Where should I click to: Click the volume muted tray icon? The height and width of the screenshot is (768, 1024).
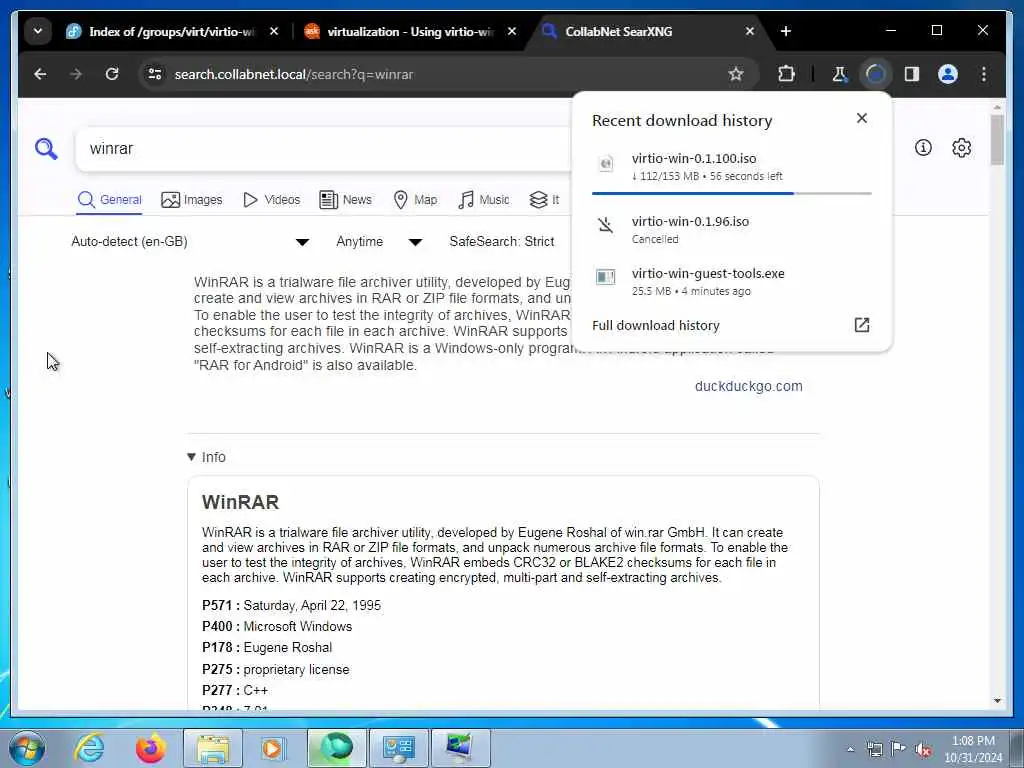tap(923, 749)
